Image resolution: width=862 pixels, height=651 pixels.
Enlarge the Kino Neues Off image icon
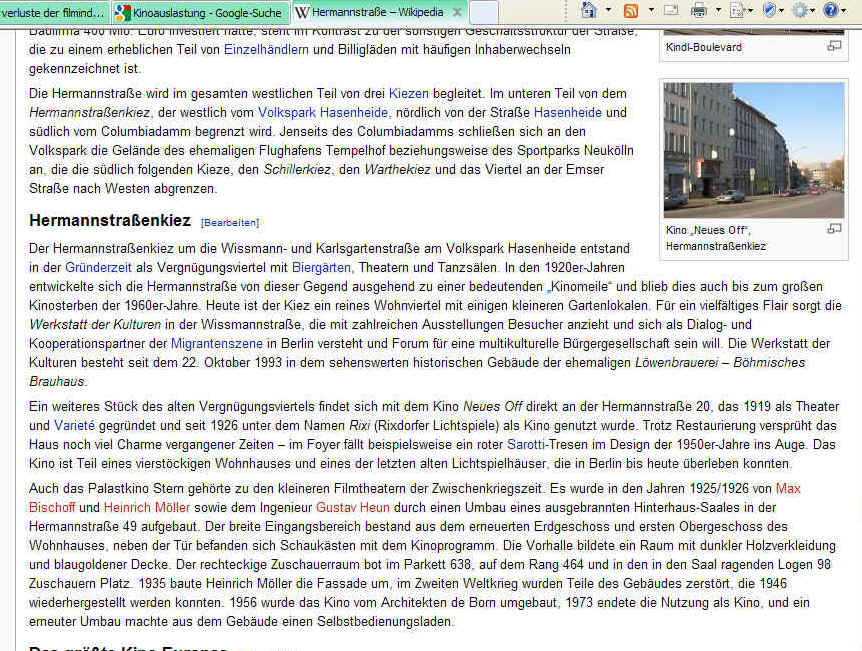coord(834,229)
